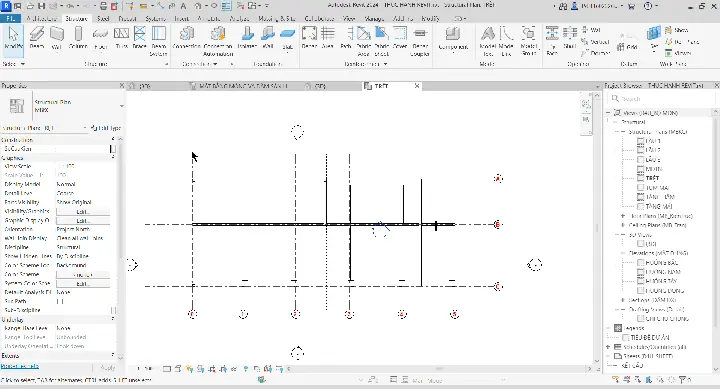The height and width of the screenshot is (389, 720).
Task: Select the Model Text tool
Action: click(488, 41)
